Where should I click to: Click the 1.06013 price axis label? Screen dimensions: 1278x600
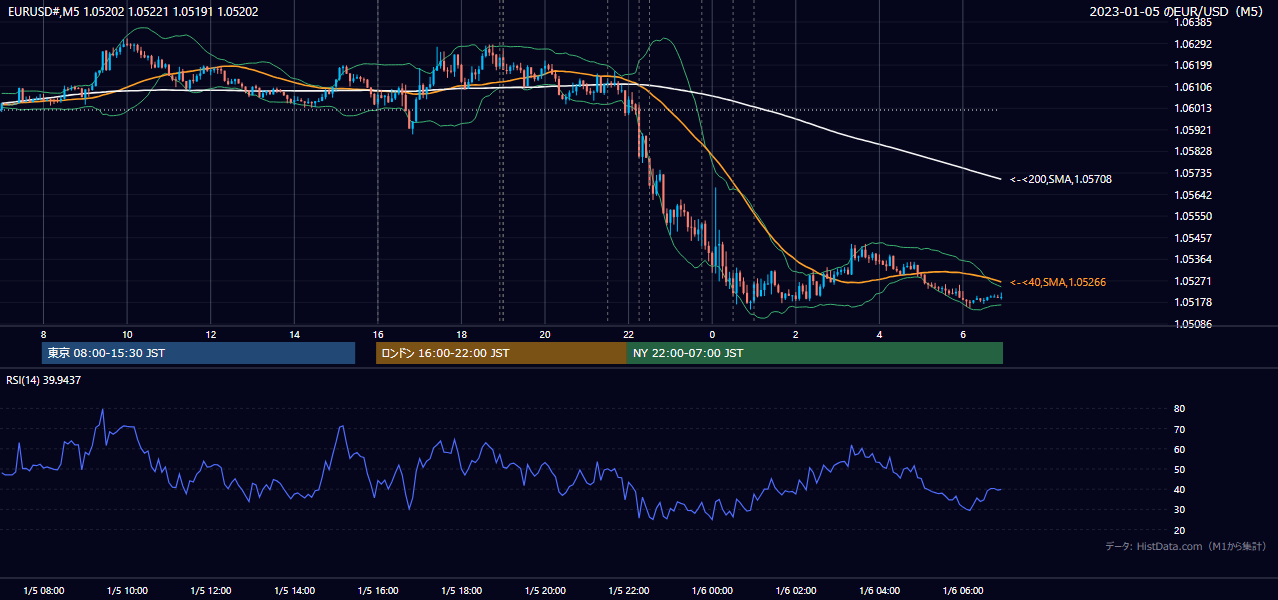click(x=1191, y=109)
